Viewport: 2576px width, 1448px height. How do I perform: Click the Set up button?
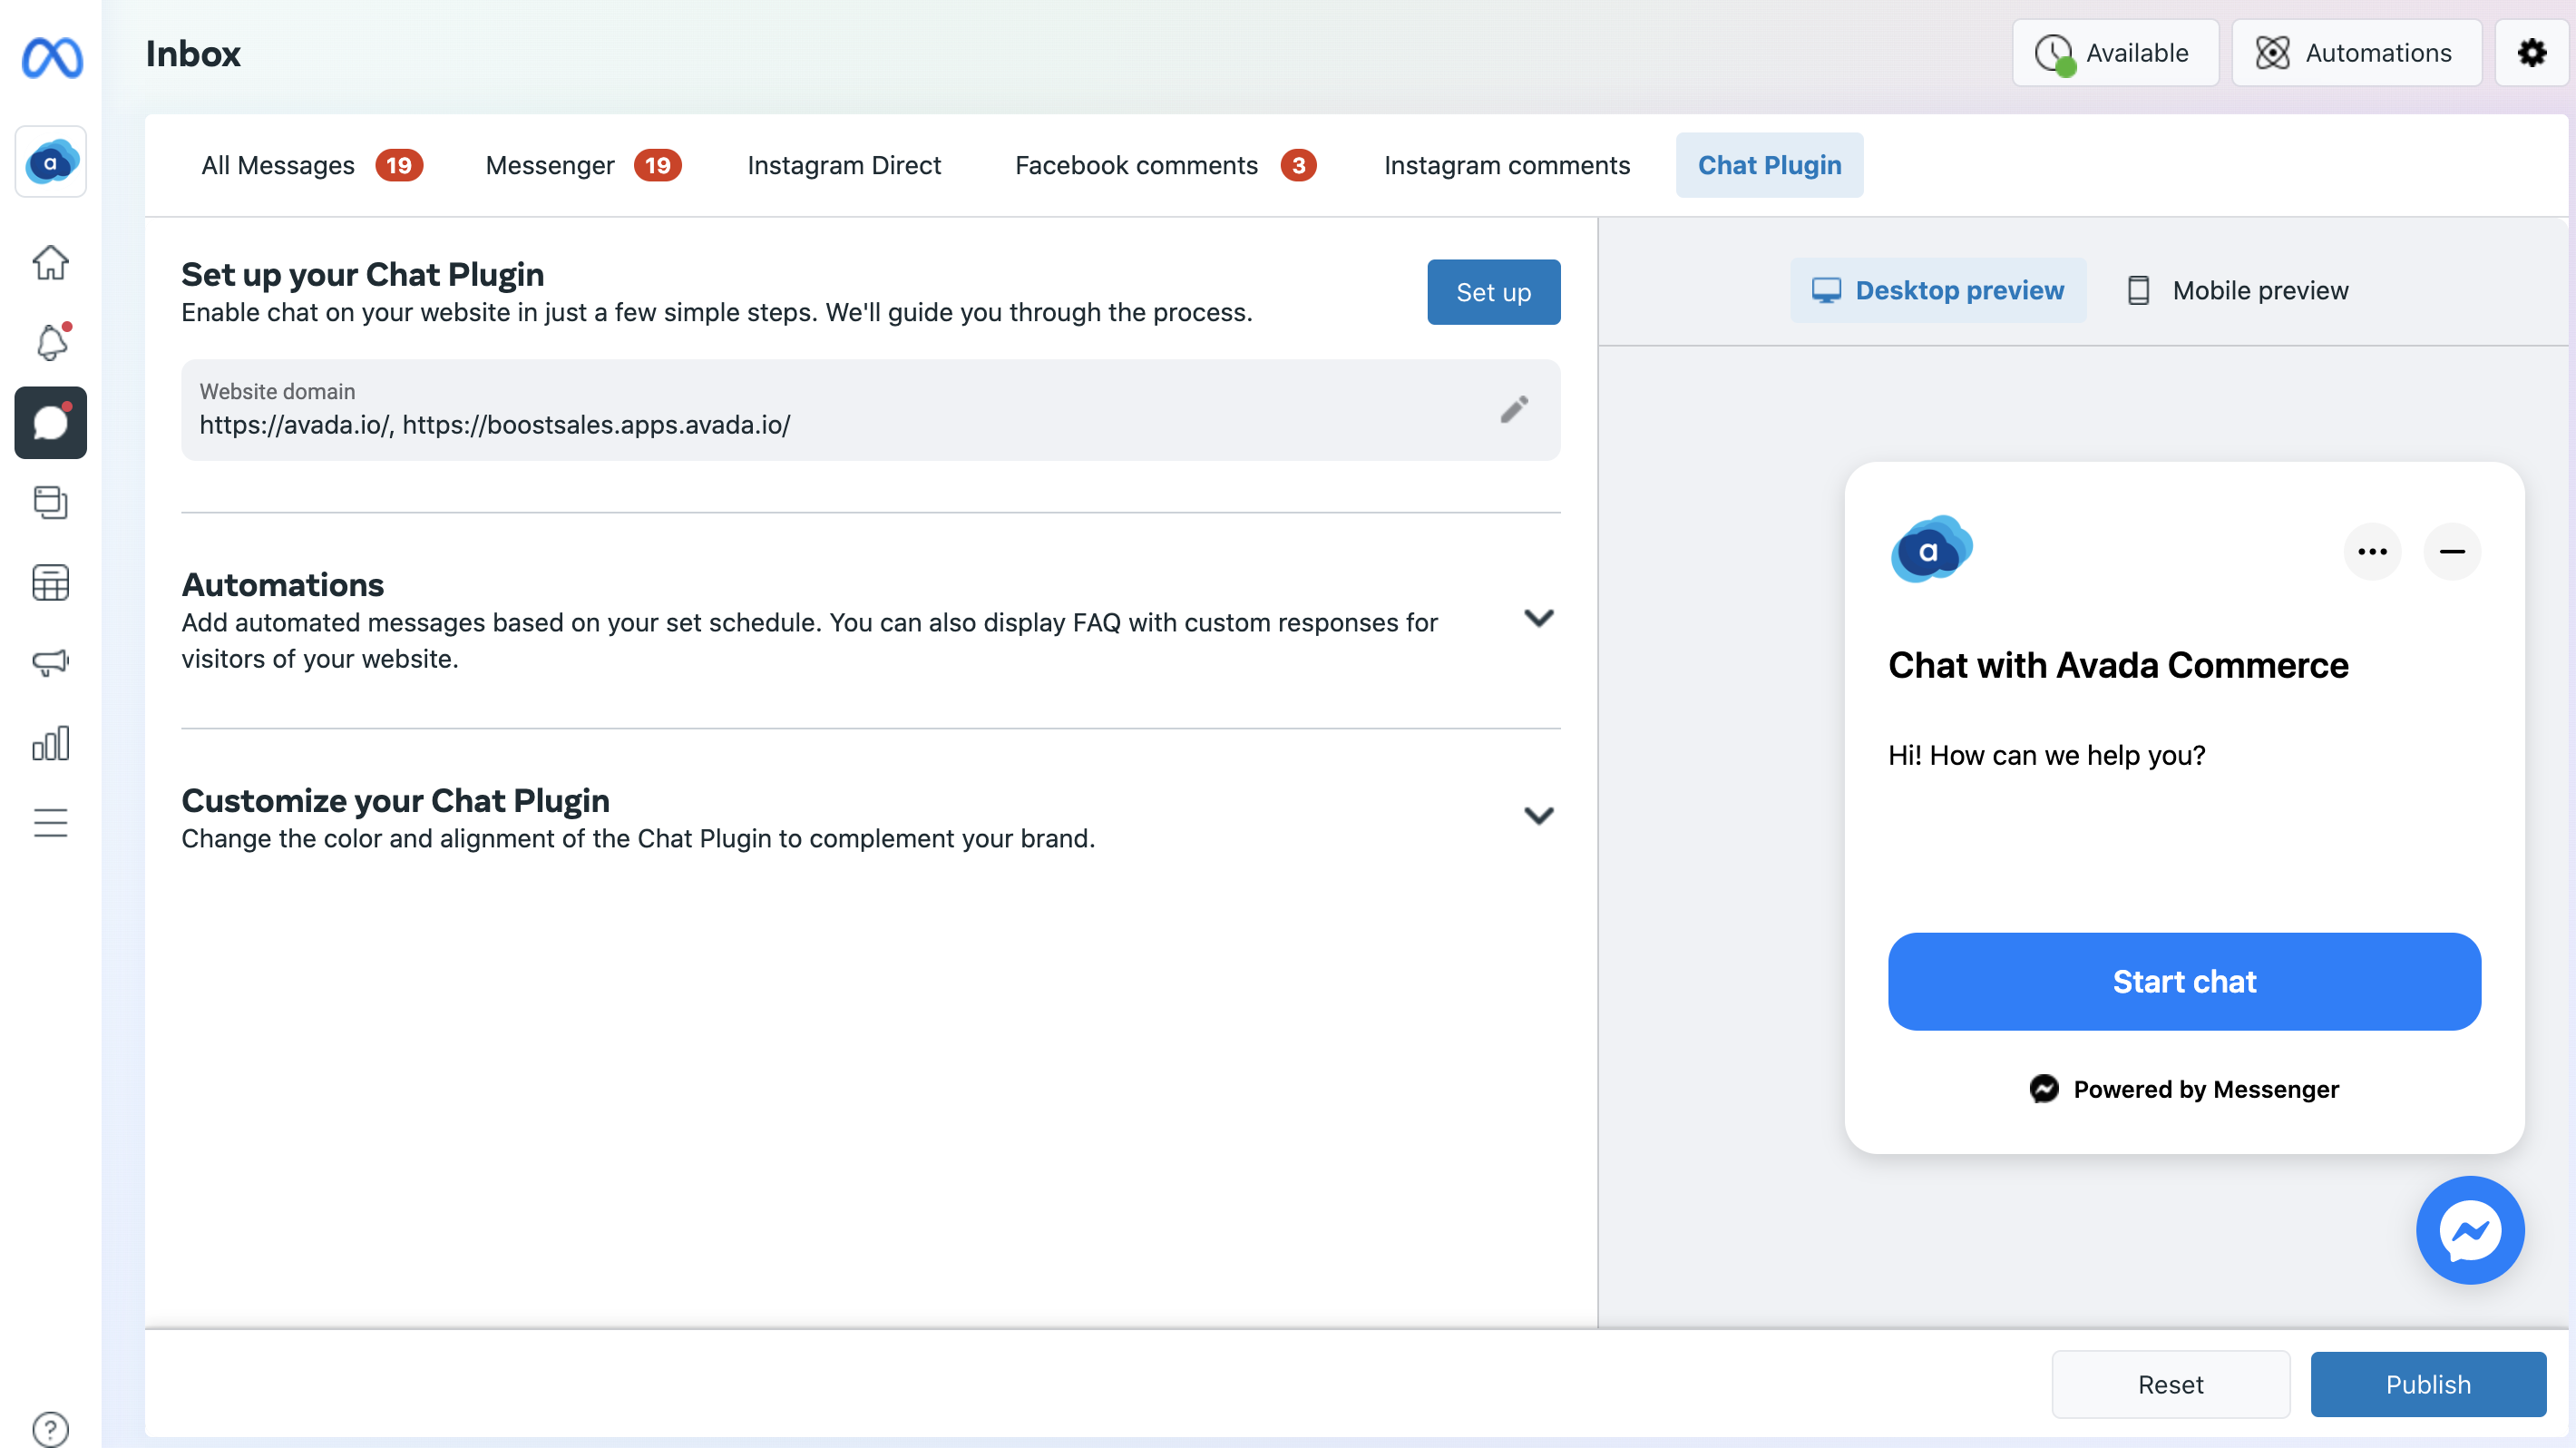coord(1492,292)
